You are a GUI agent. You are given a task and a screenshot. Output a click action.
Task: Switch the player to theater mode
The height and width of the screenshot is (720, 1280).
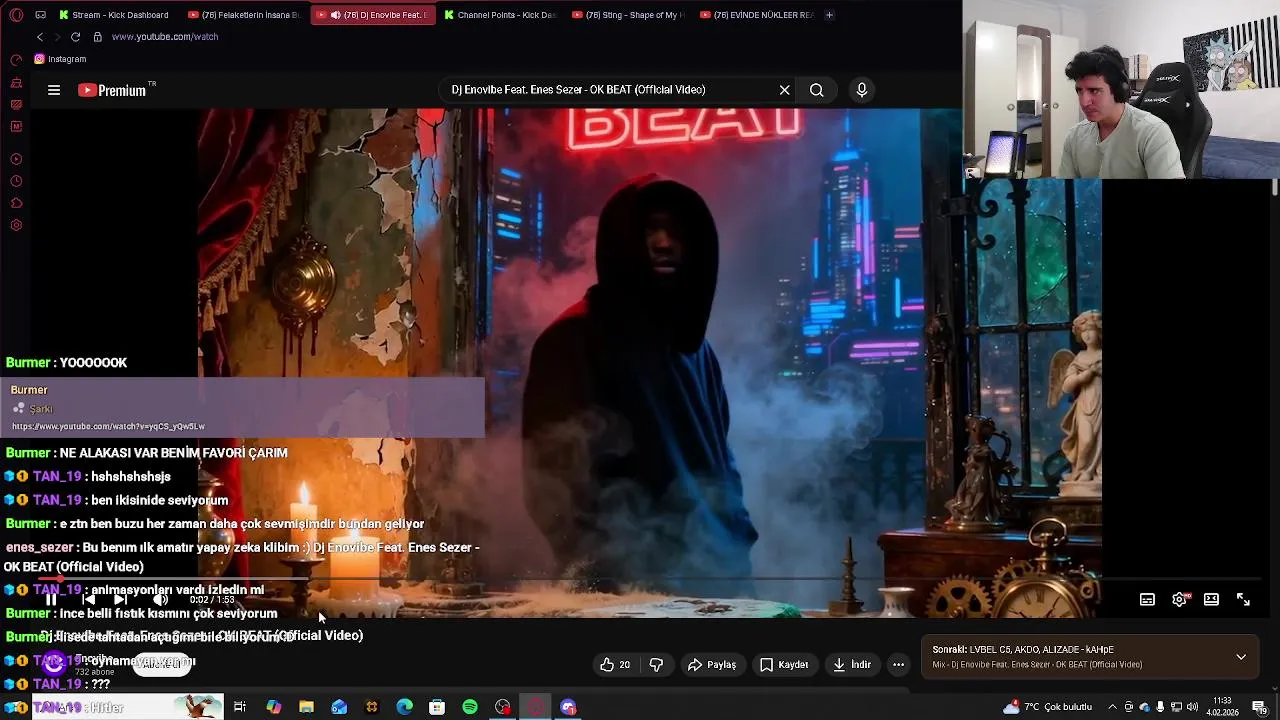(x=1211, y=600)
